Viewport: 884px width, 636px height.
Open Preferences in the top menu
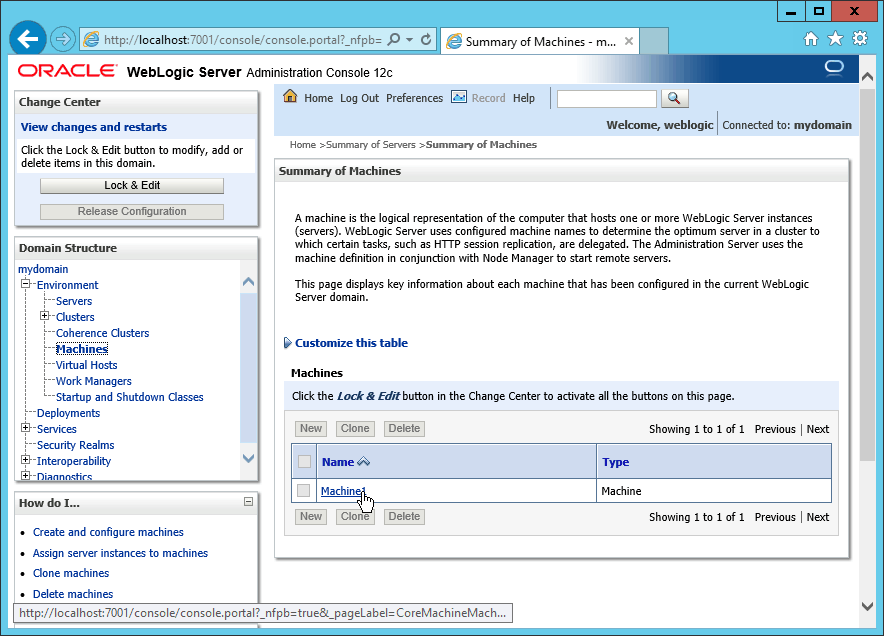tap(414, 98)
